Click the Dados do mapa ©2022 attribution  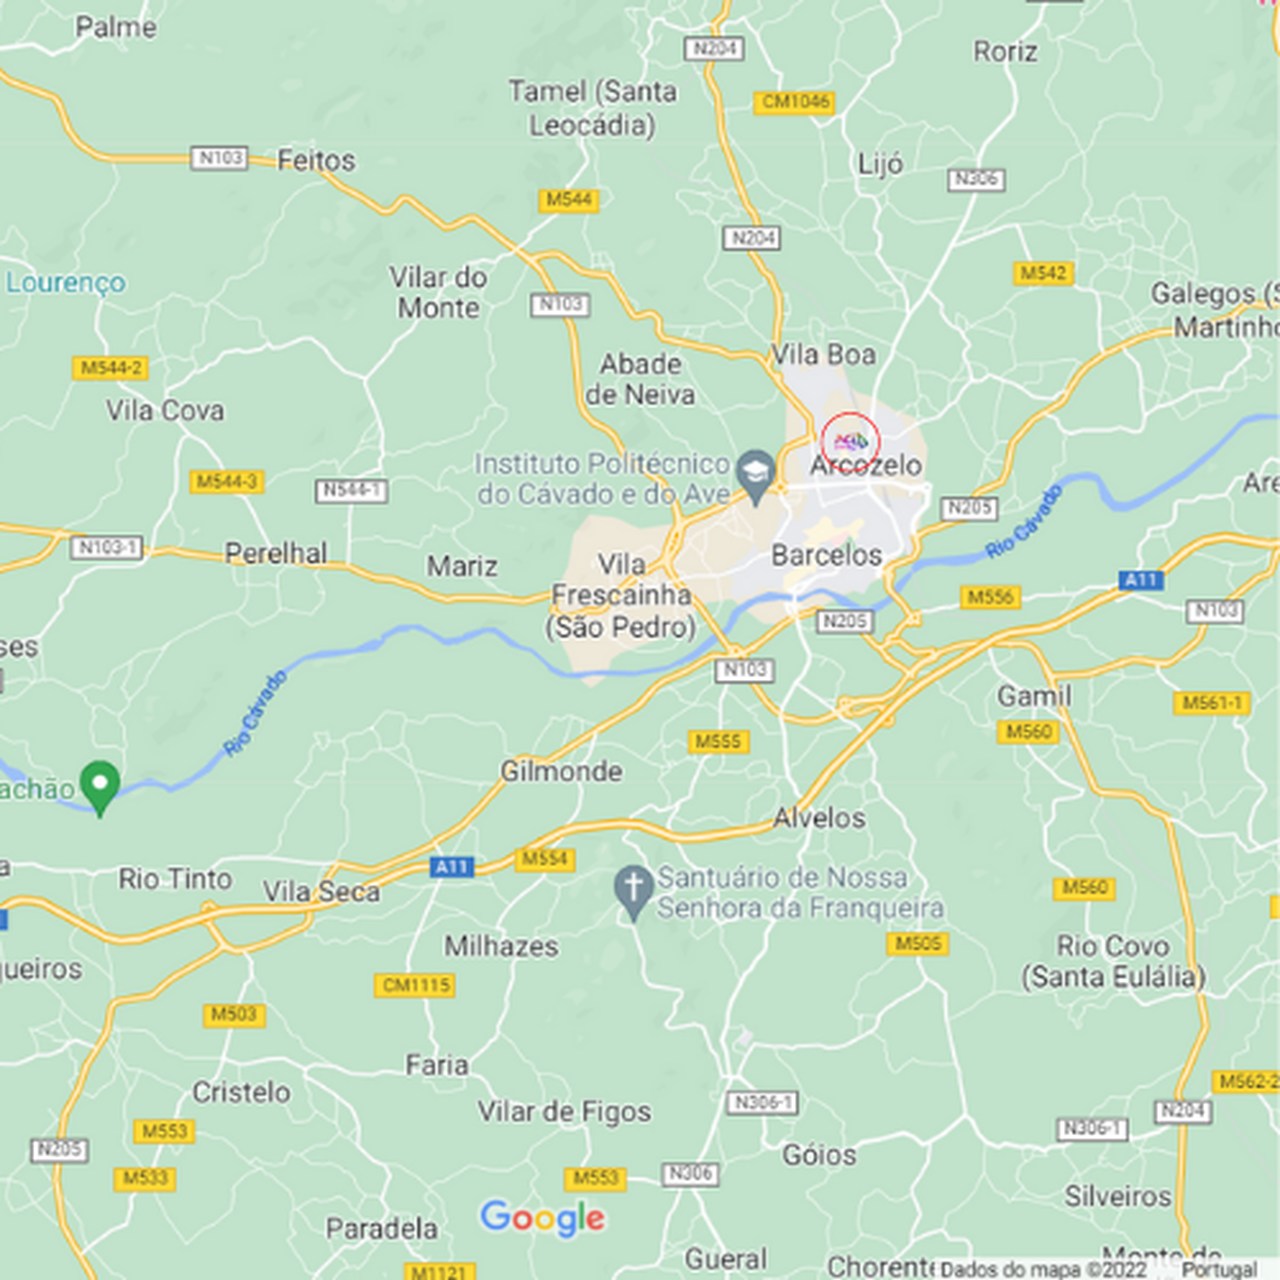[x=1043, y=1269]
